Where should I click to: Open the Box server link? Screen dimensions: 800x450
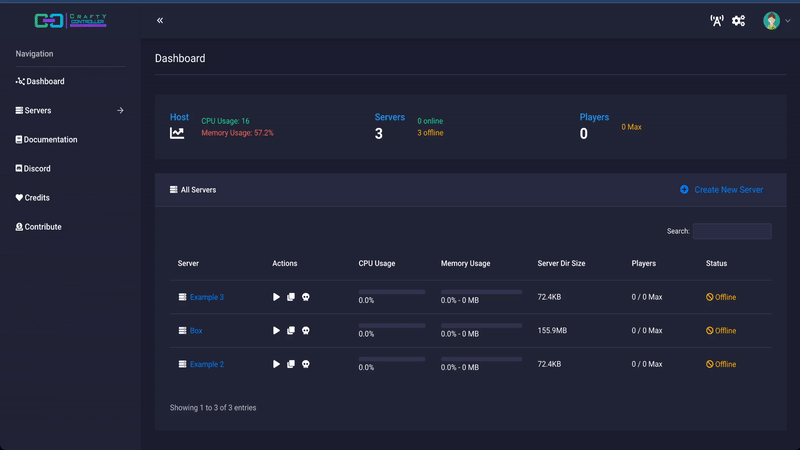[196, 331]
